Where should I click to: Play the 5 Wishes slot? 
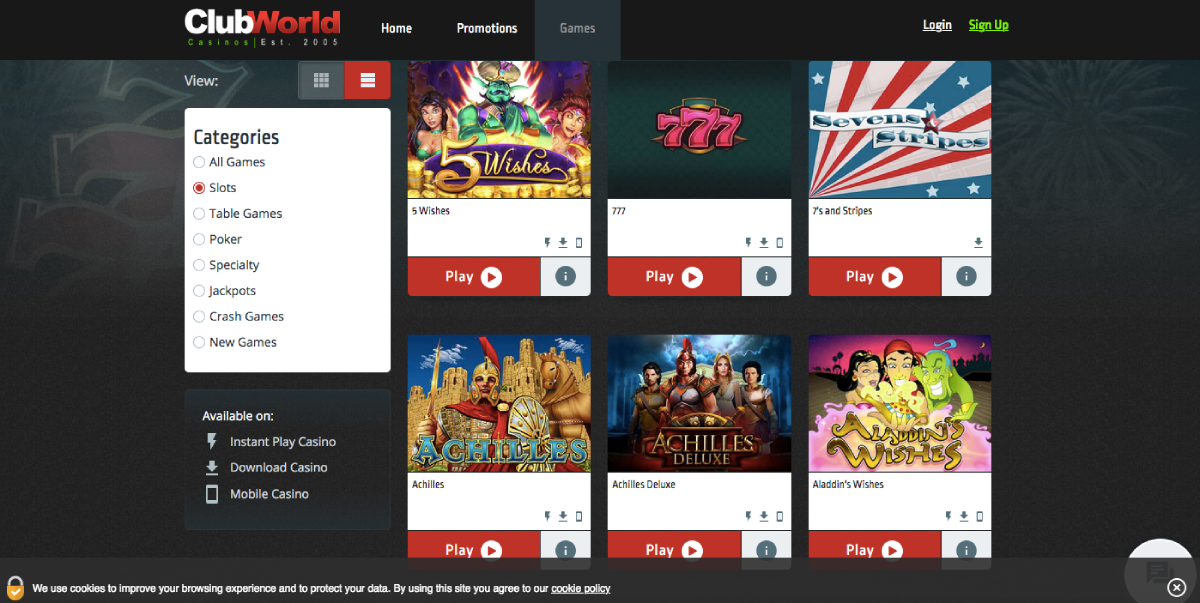coord(474,277)
